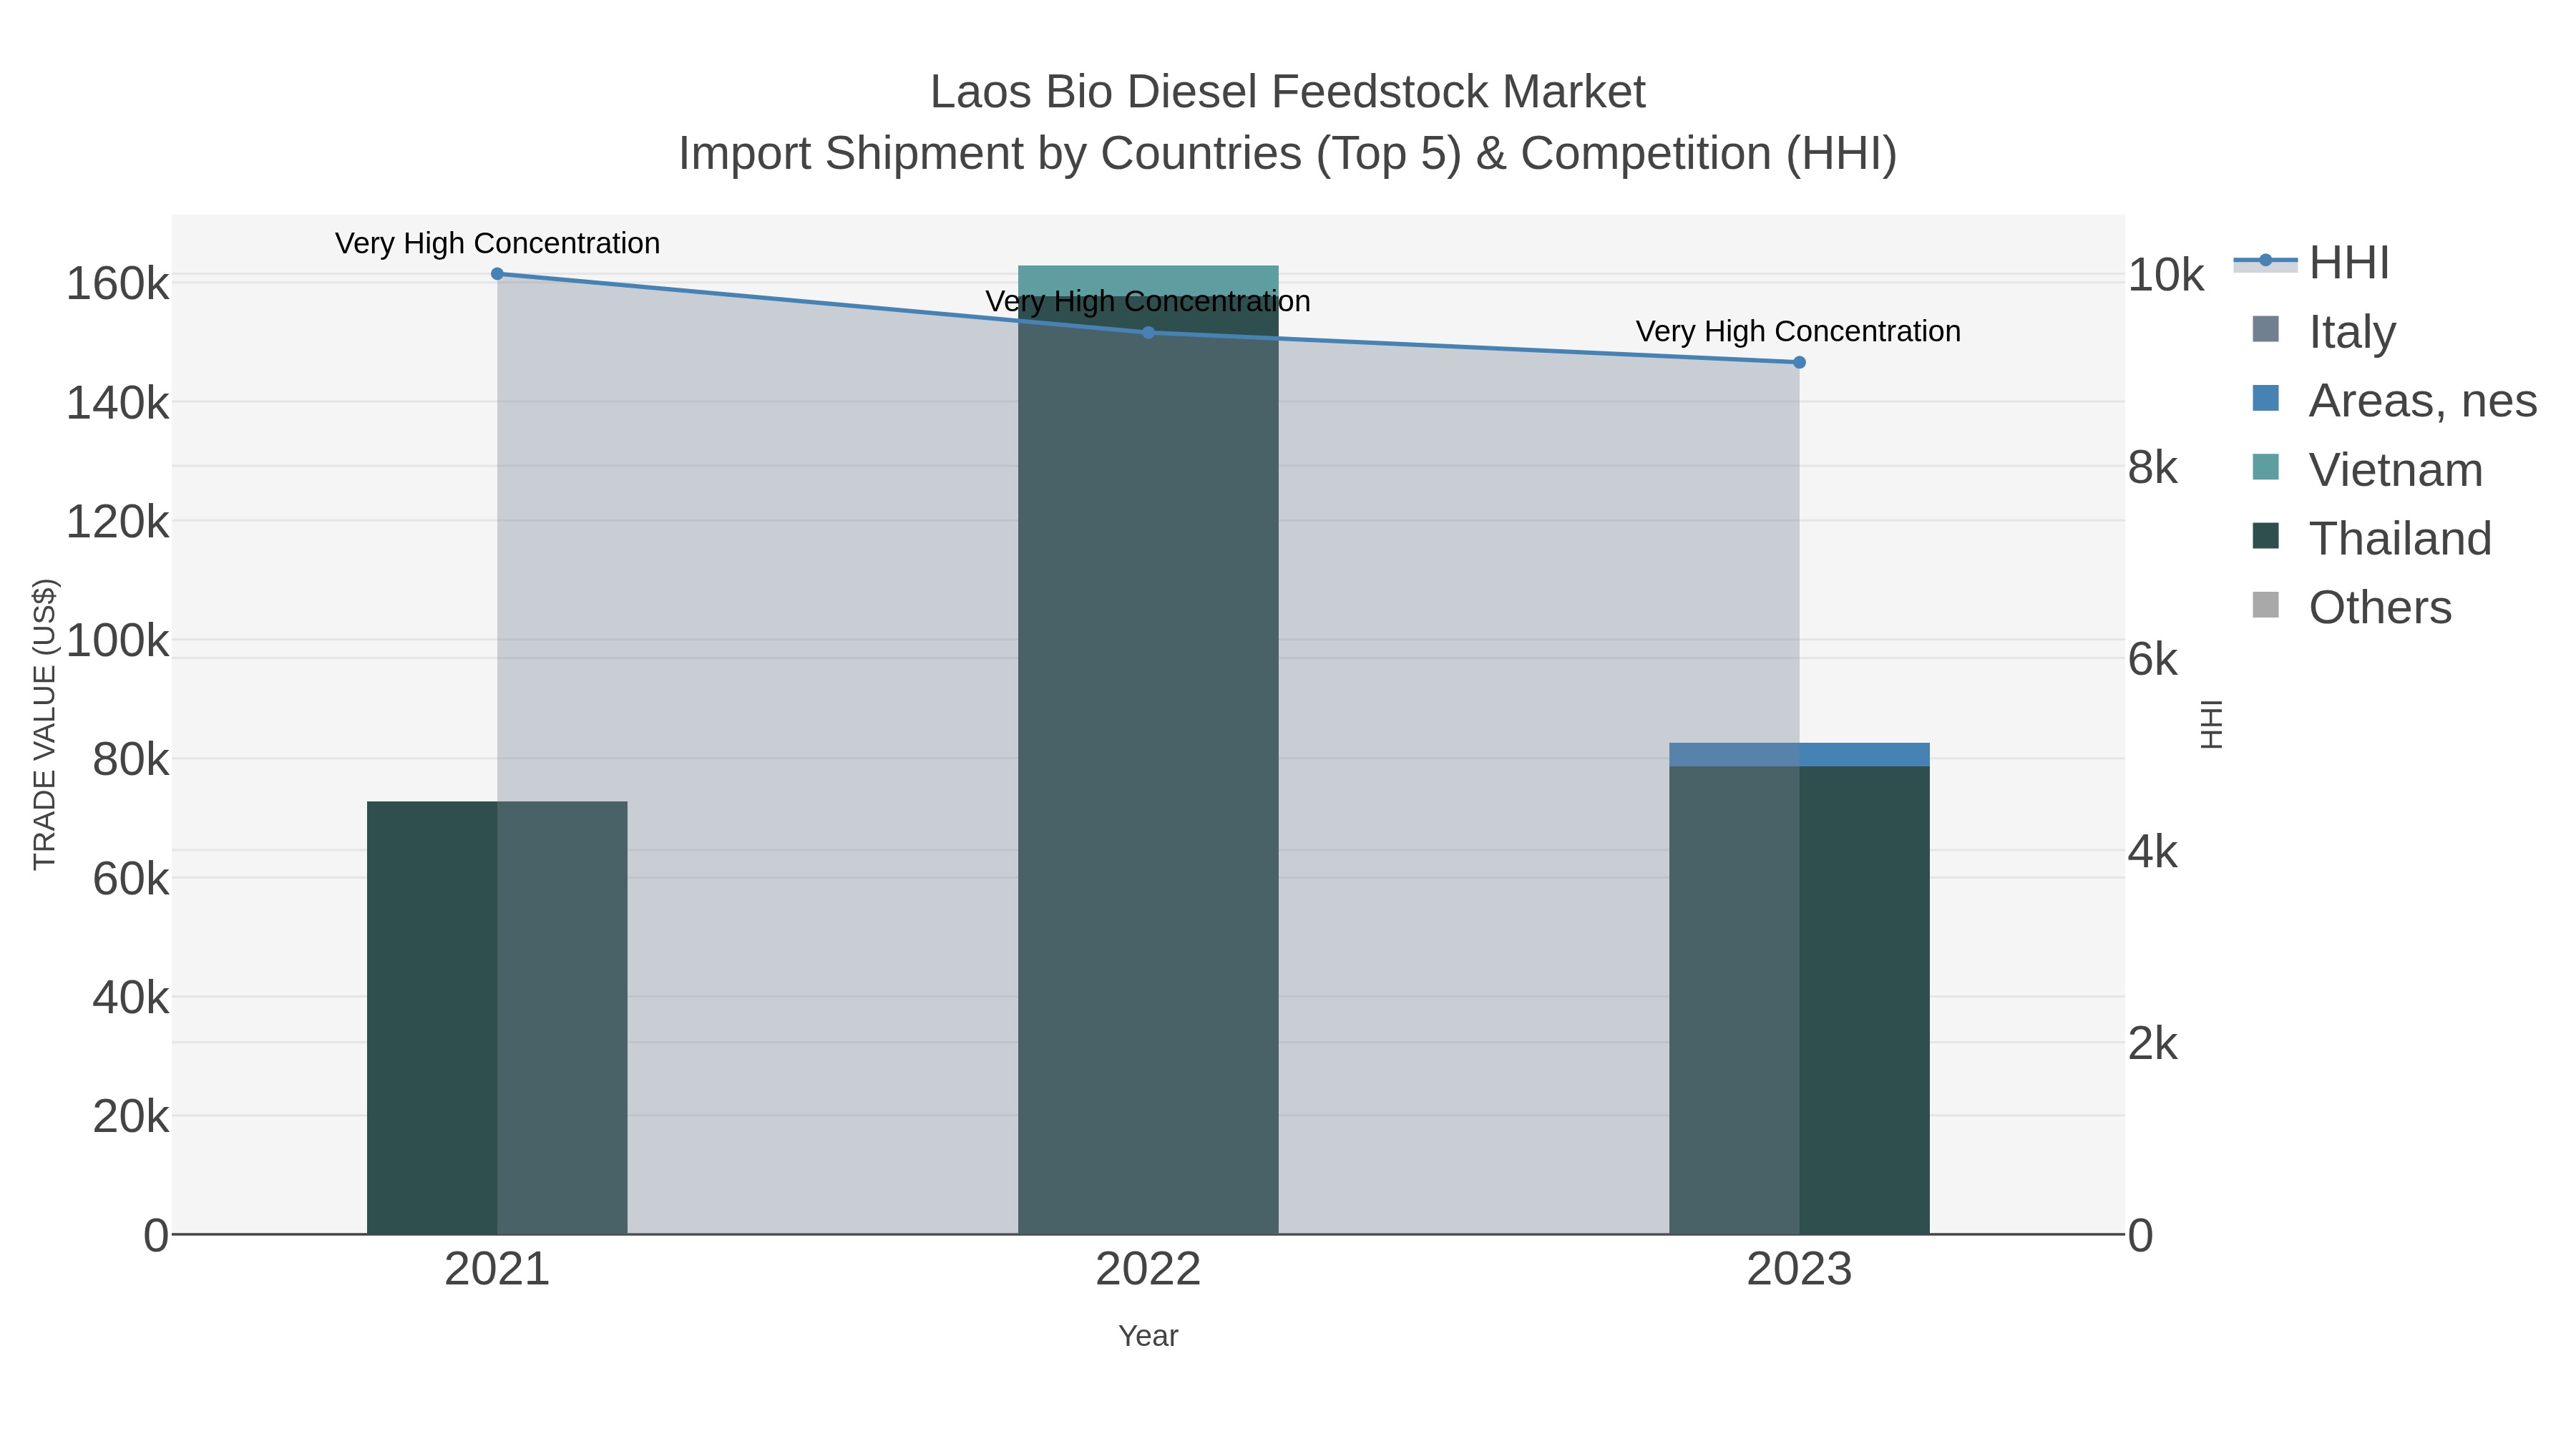Click the 8k right axis tick label
Screen dimensions: 2576x1449
pyautogui.click(x=2153, y=468)
